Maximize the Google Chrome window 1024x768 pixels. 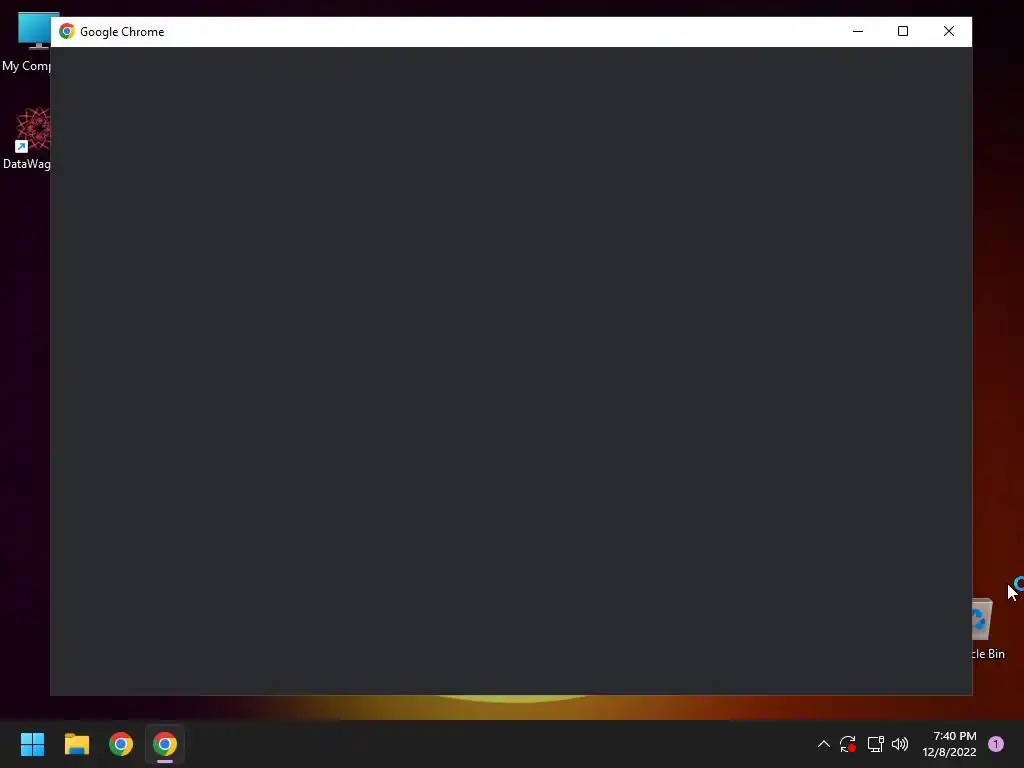coord(903,31)
